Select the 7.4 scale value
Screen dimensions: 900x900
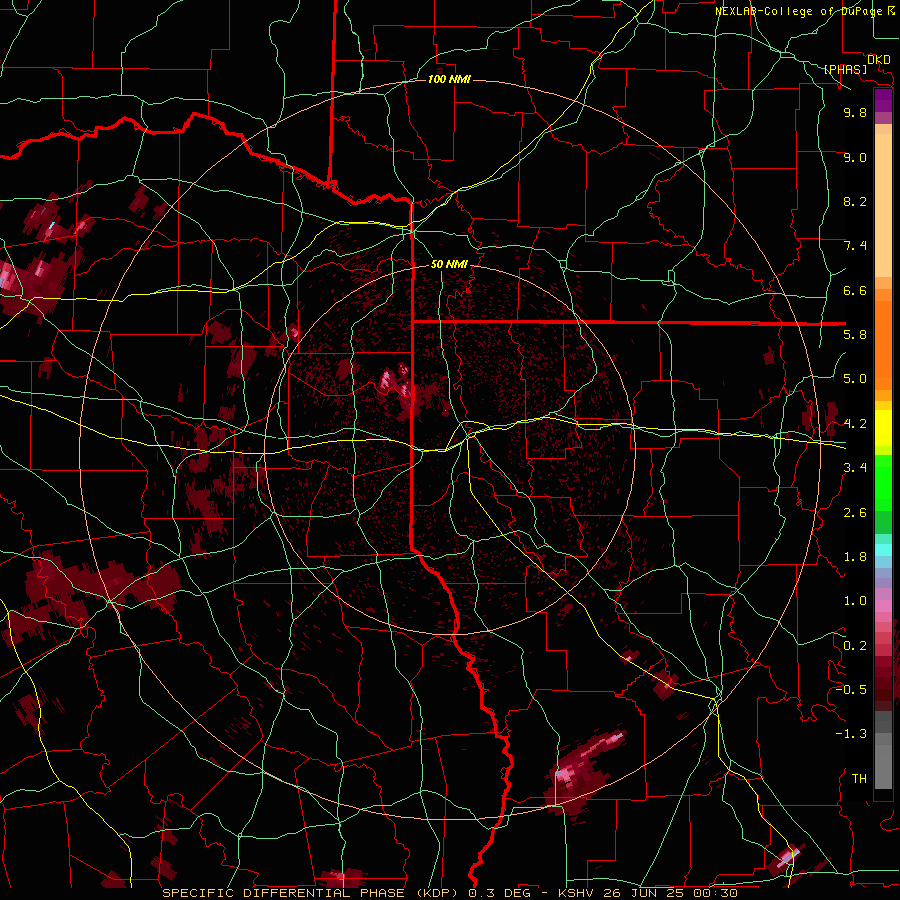click(x=855, y=246)
